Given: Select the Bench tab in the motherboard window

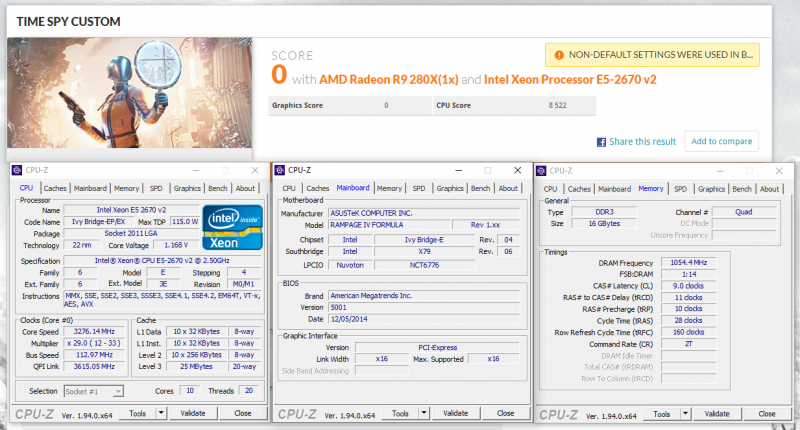Looking at the screenshot, I should click(480, 188).
